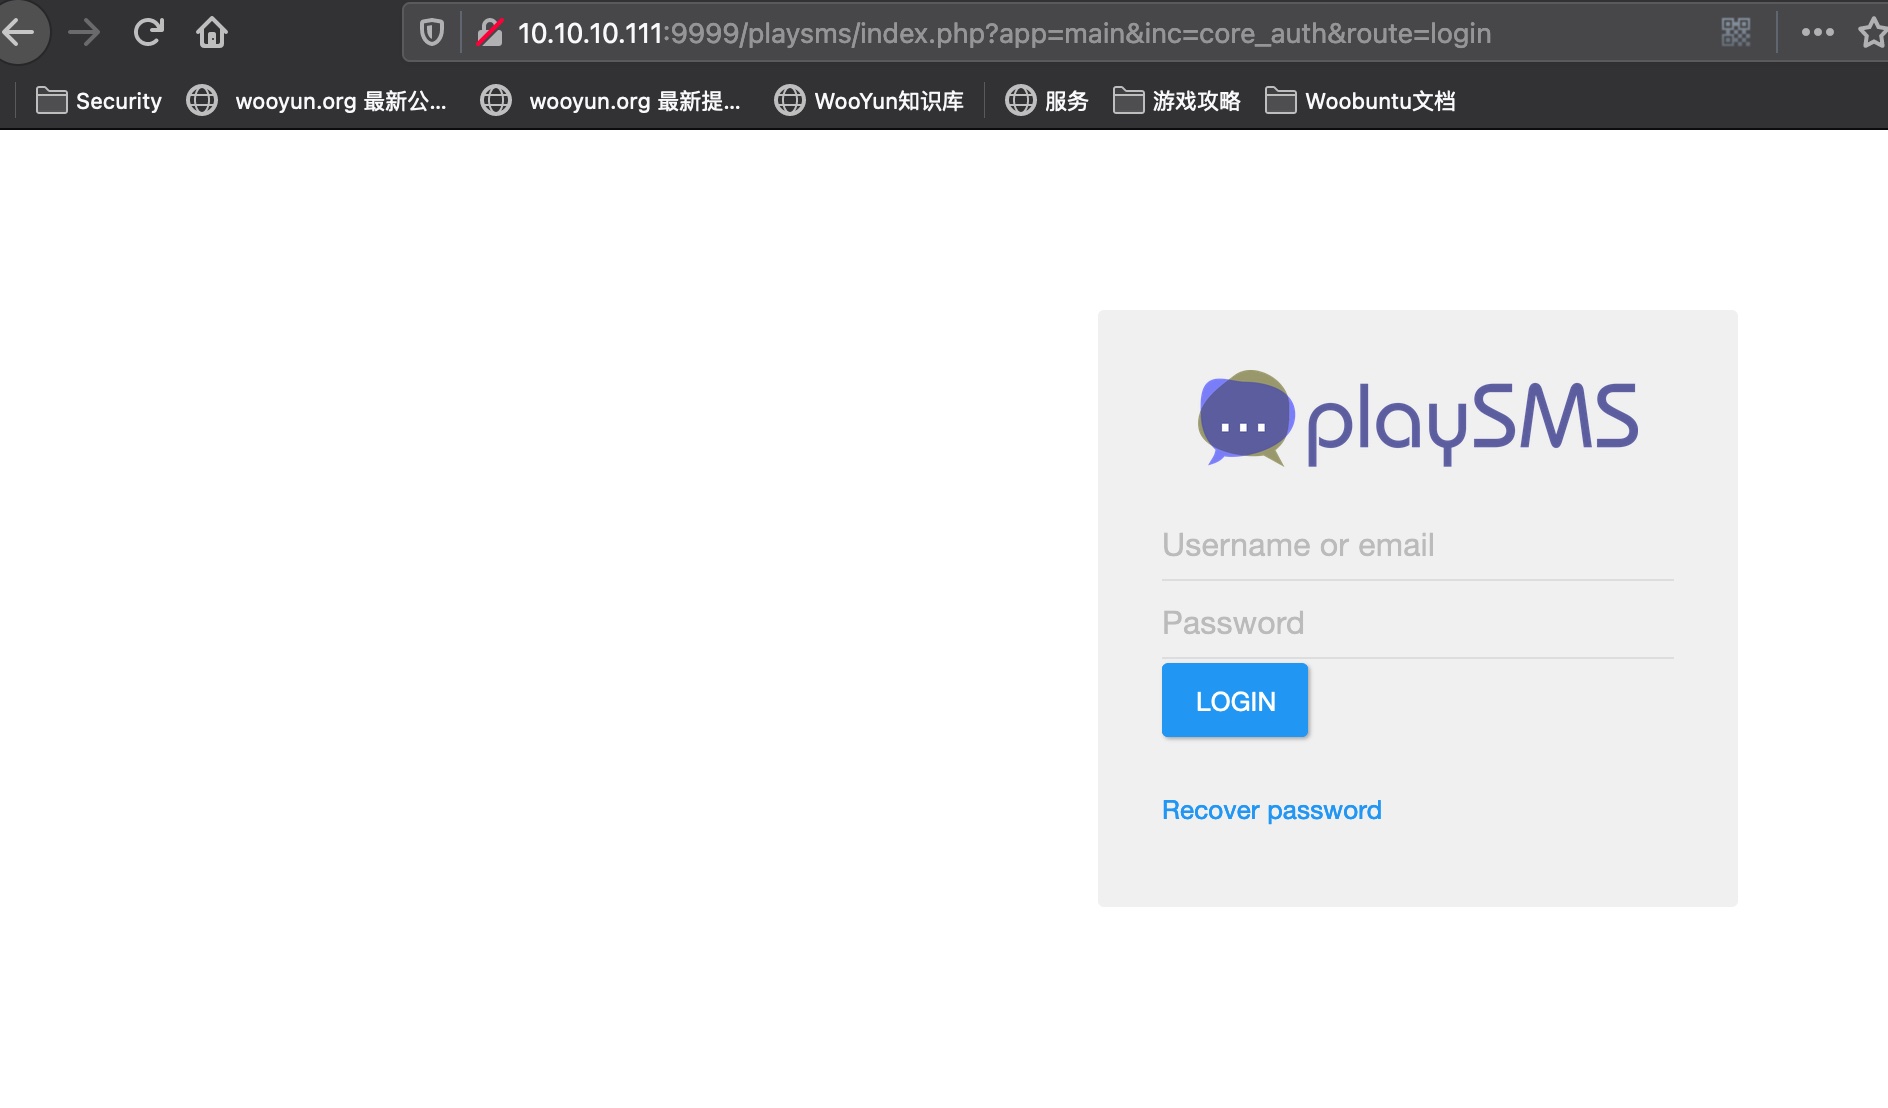The width and height of the screenshot is (1888, 1108).
Task: Focus the Password field
Action: pos(1418,623)
